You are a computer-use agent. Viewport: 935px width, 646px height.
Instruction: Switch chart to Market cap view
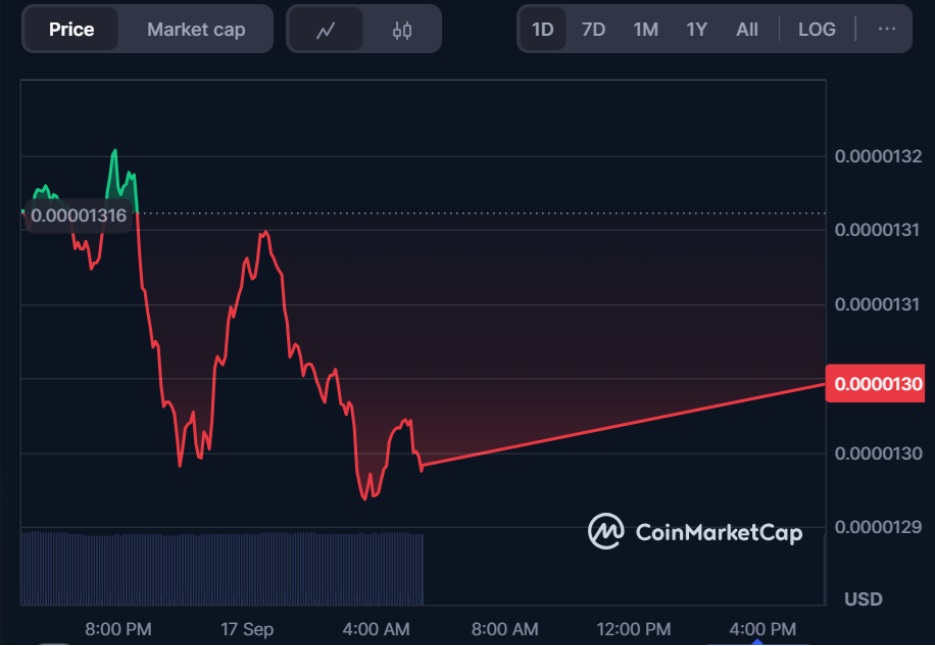point(196,29)
